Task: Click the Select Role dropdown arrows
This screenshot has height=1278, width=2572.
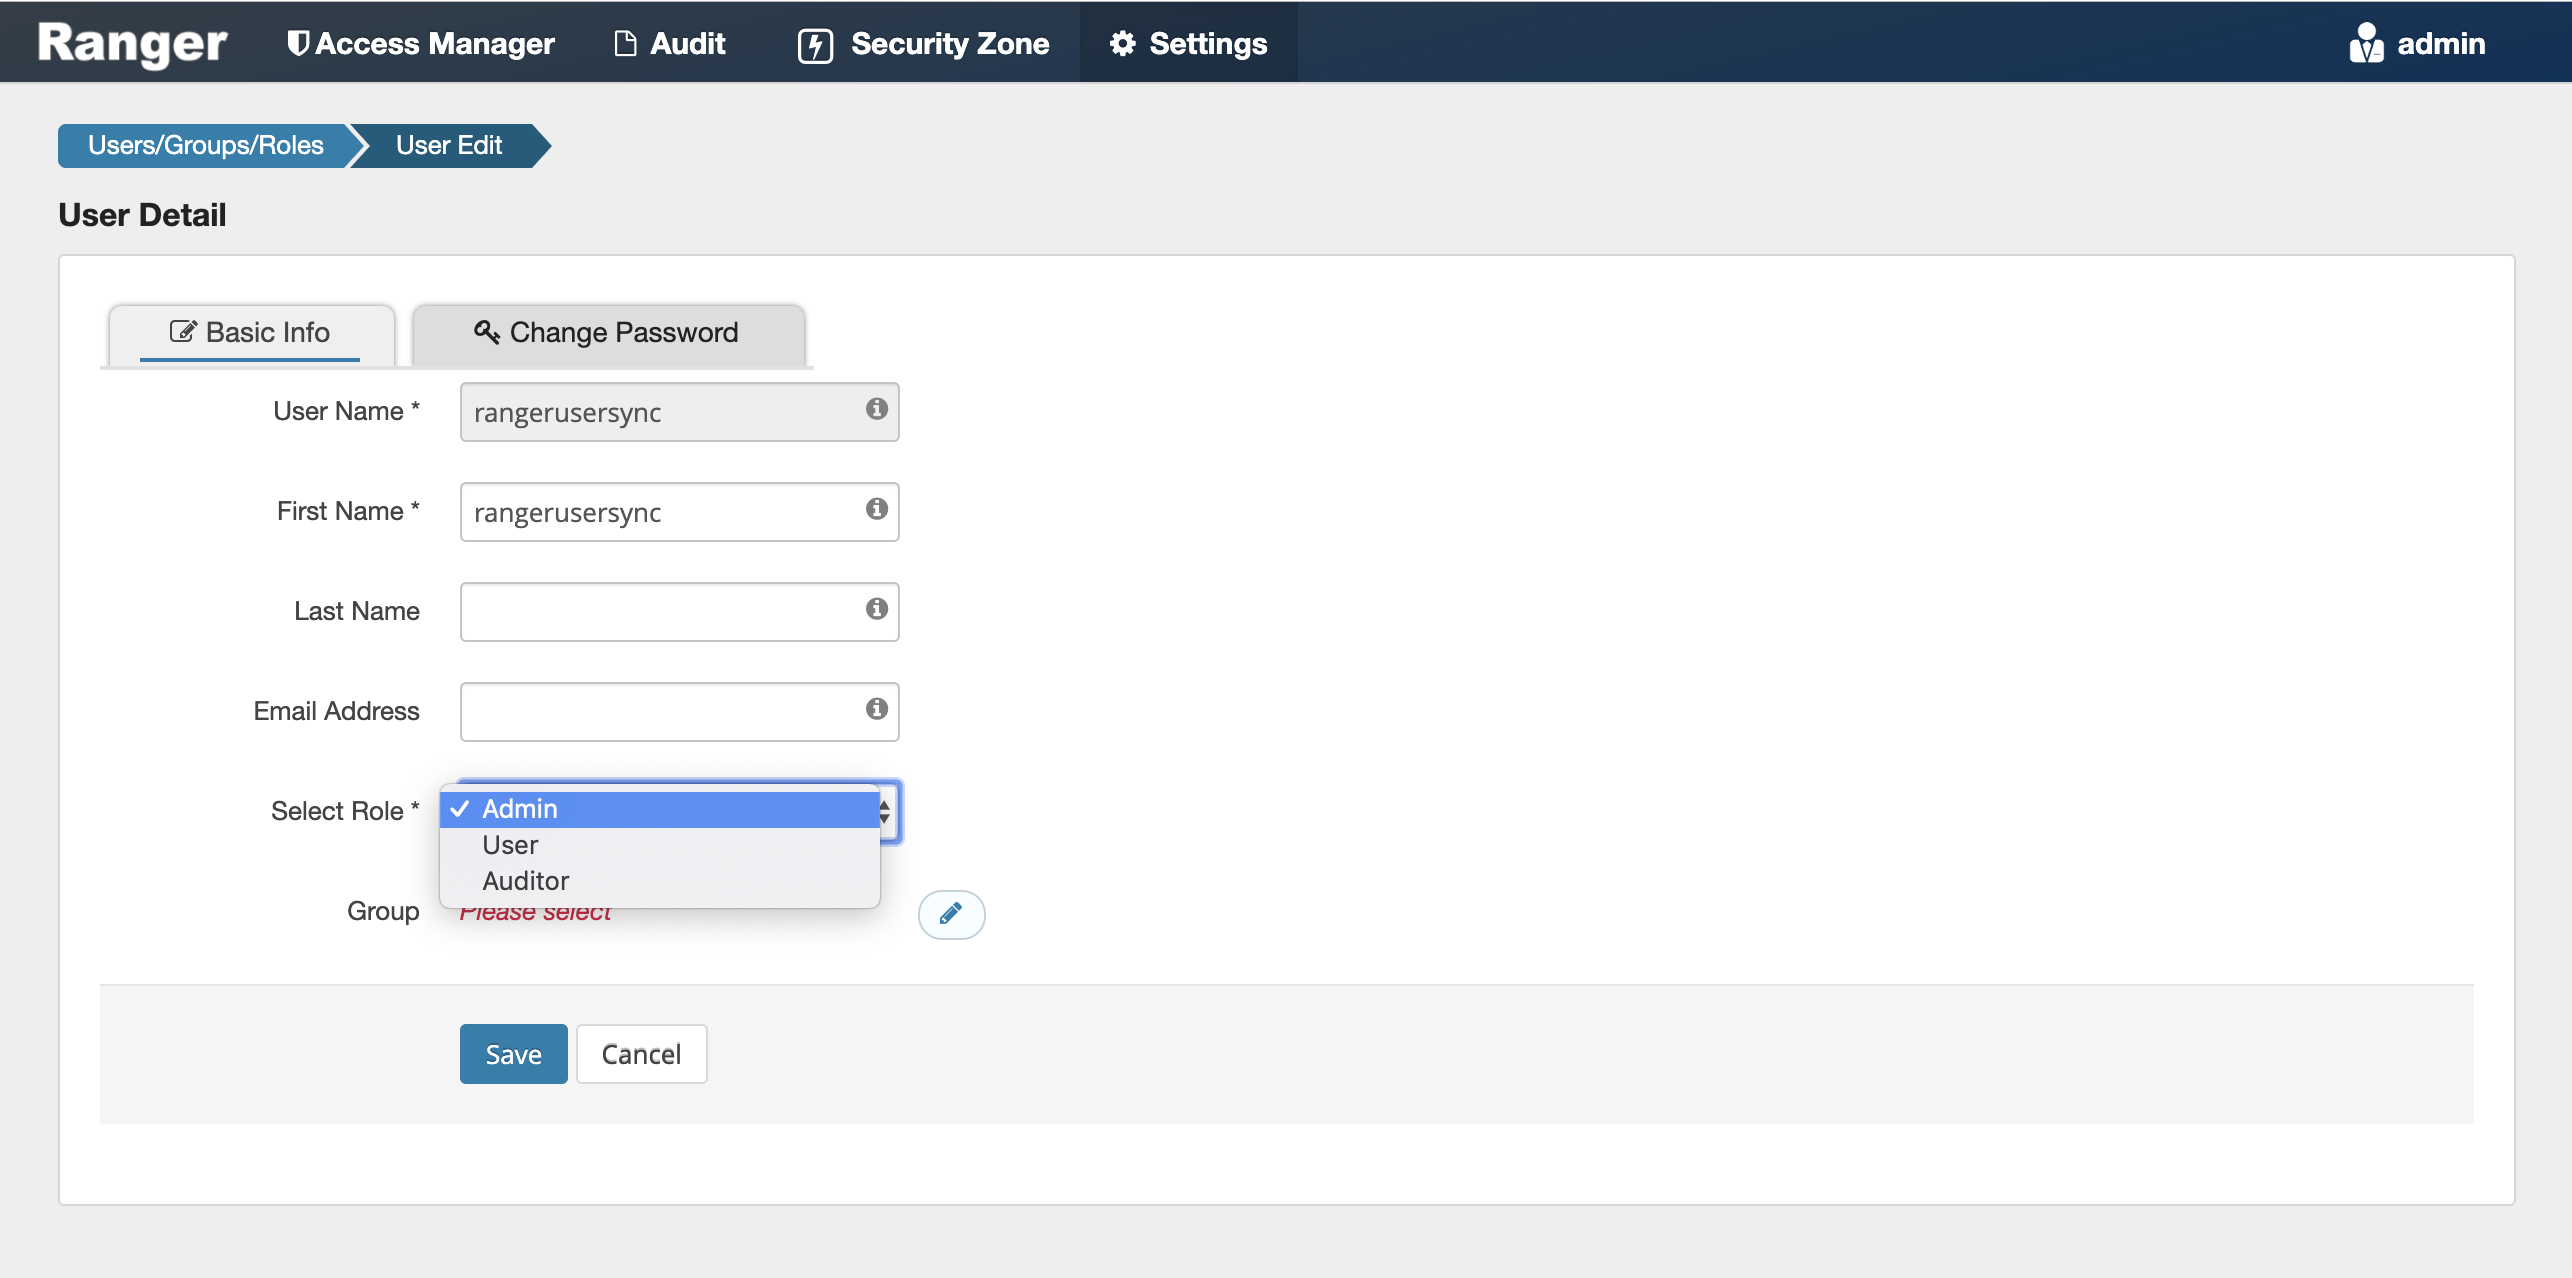Action: (886, 812)
